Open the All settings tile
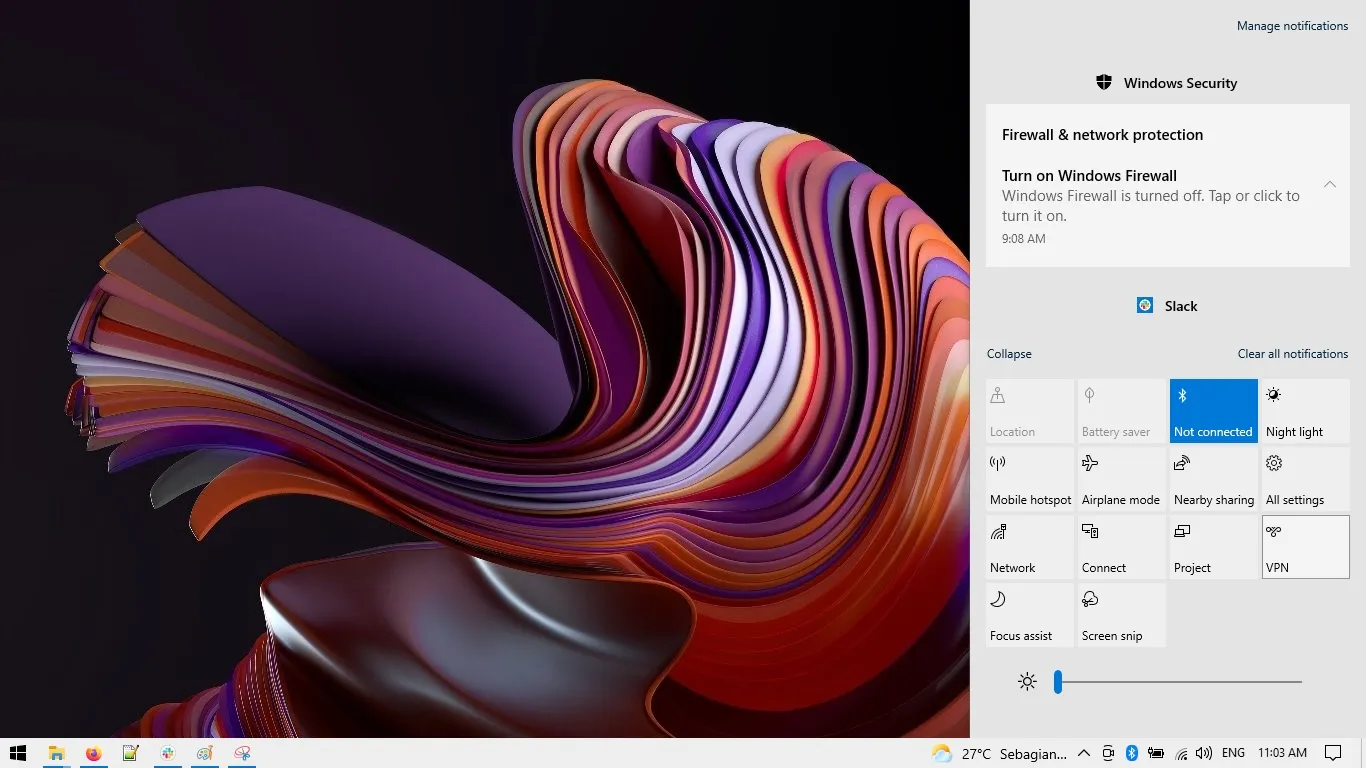Image resolution: width=1366 pixels, height=768 pixels. click(x=1305, y=479)
